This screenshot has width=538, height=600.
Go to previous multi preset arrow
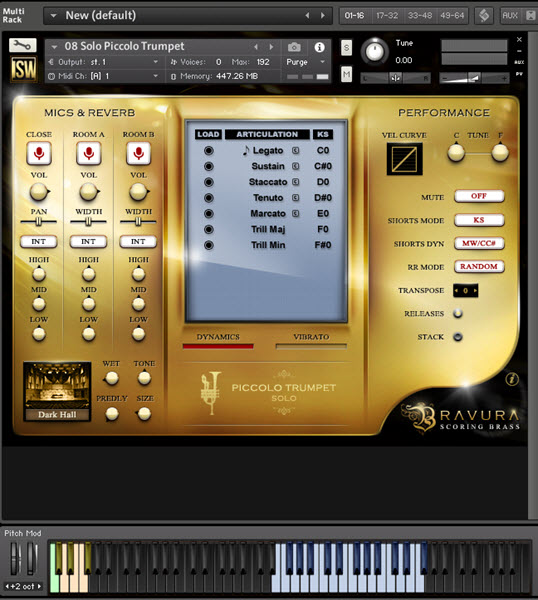pos(307,16)
